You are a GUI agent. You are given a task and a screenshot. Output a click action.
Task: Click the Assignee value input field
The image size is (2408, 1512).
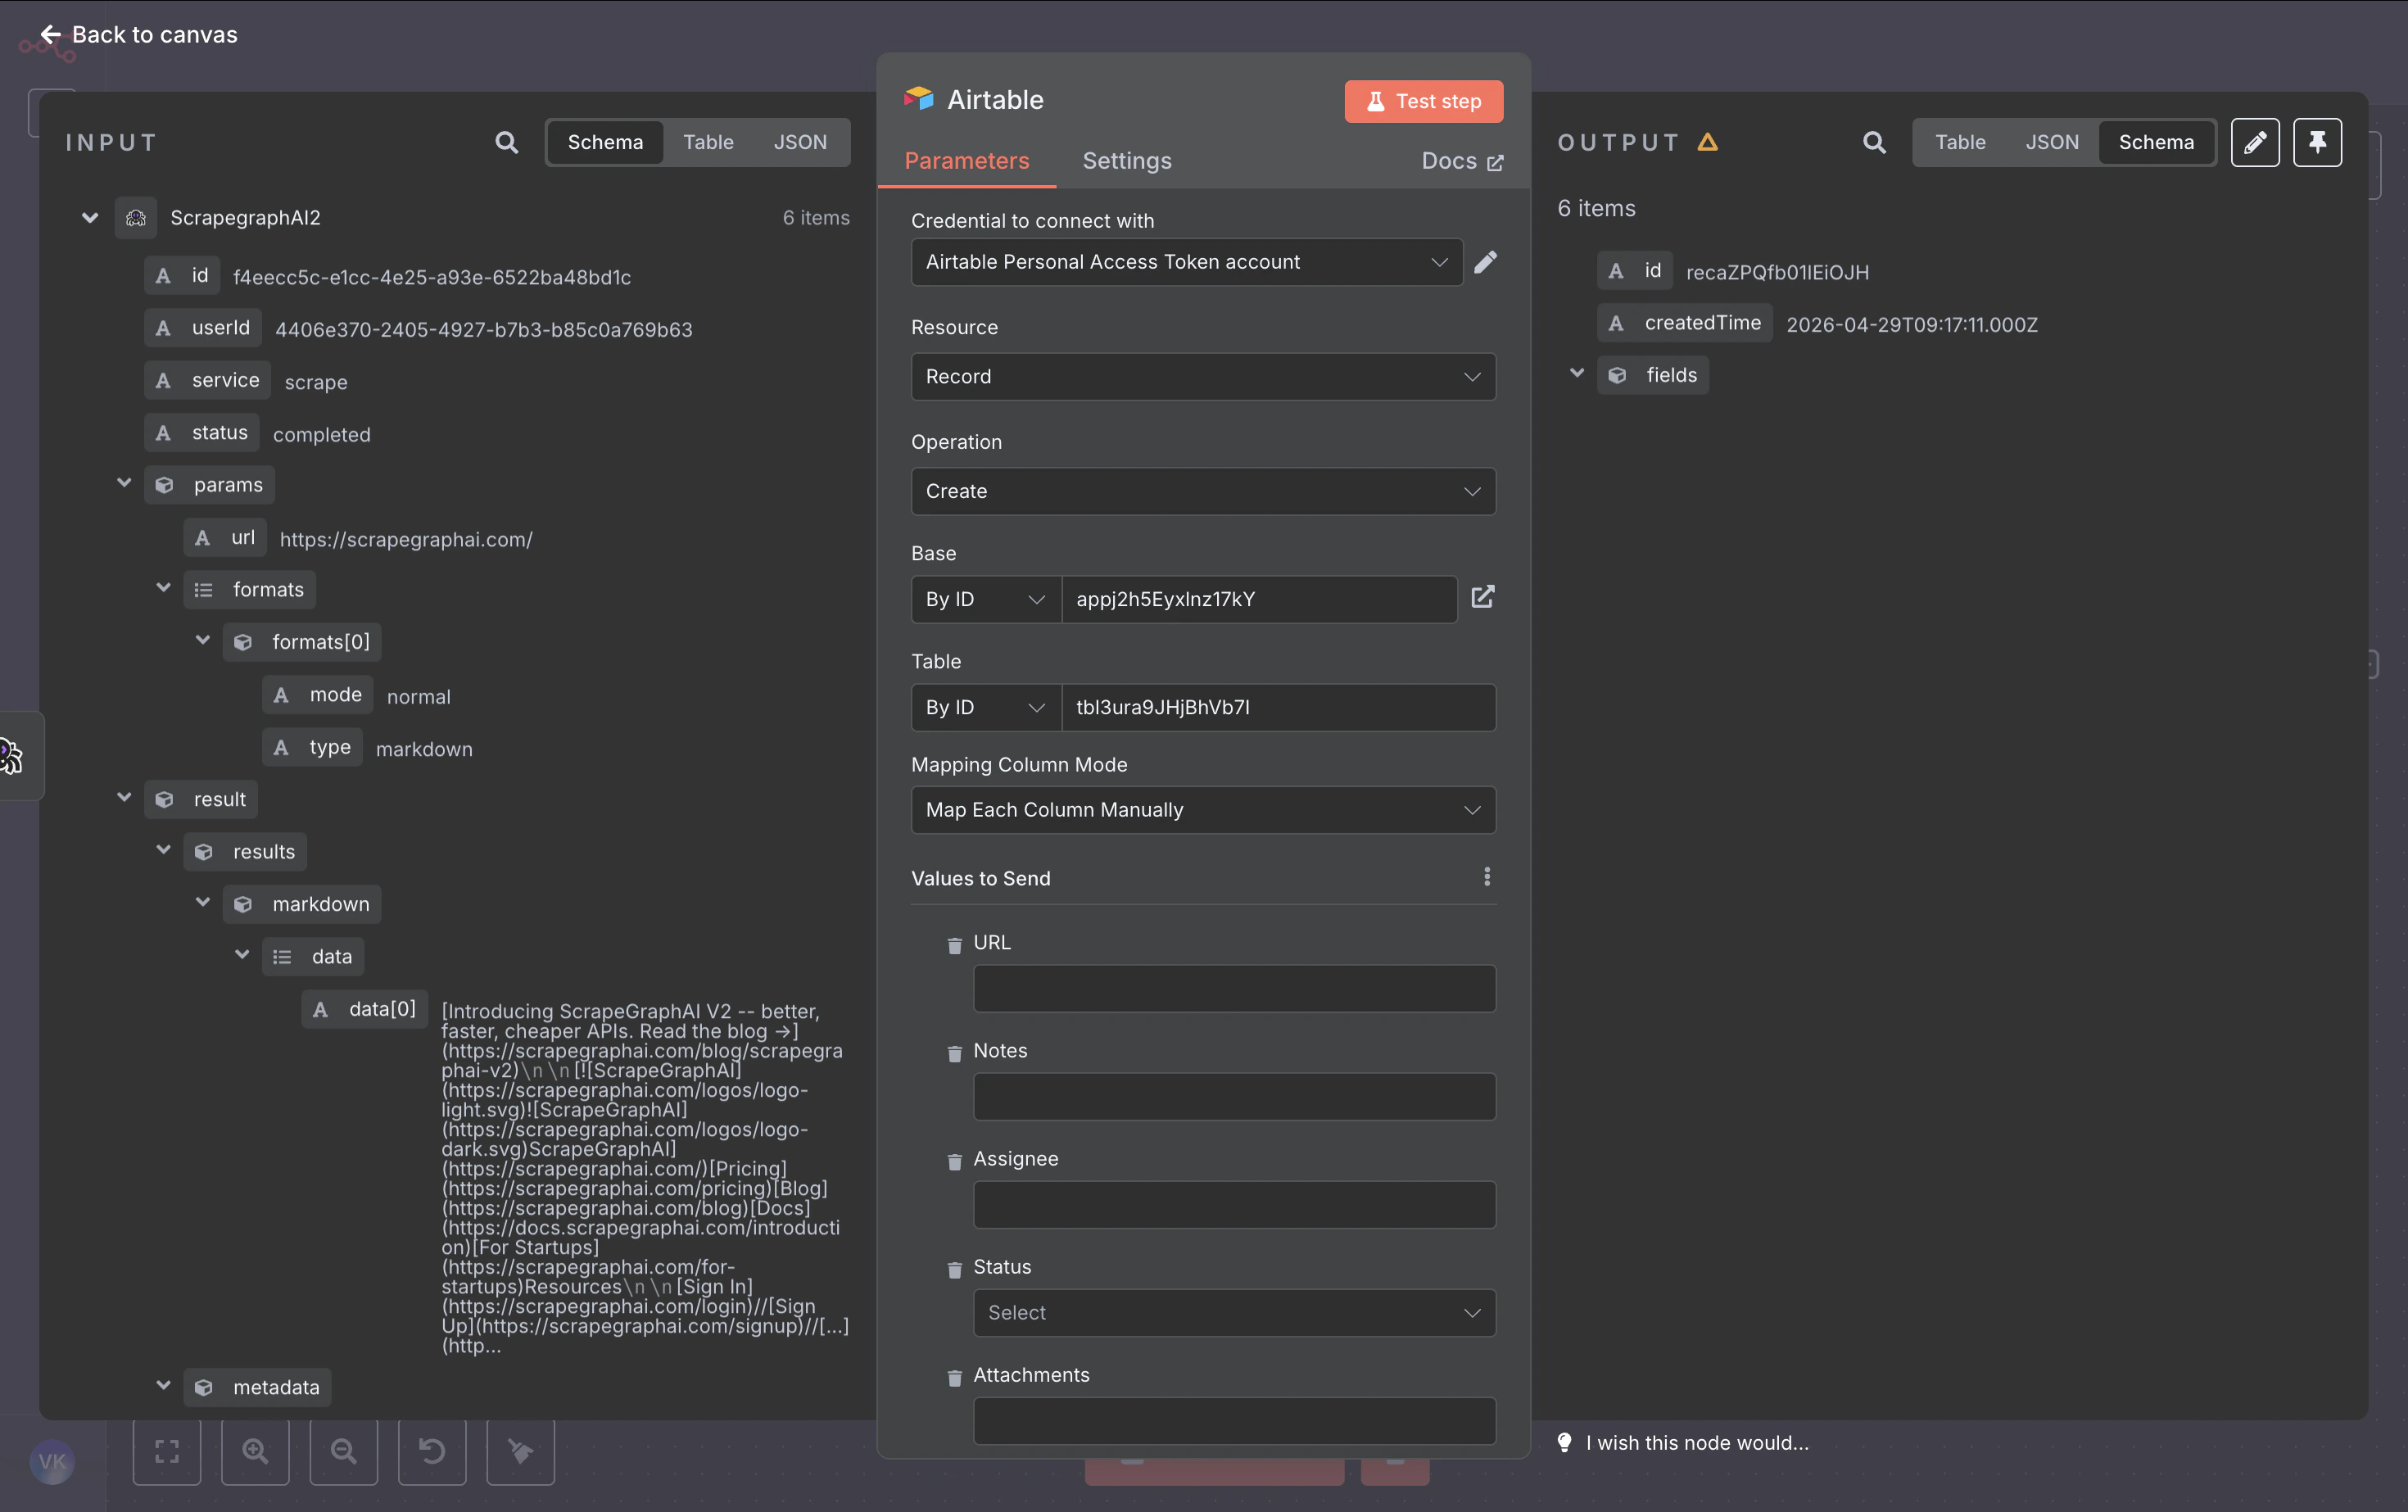click(1234, 1205)
